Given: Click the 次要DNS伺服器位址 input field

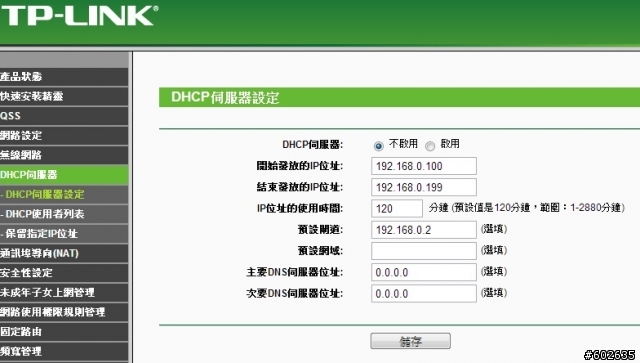Looking at the screenshot, I should pyautogui.click(x=424, y=294).
